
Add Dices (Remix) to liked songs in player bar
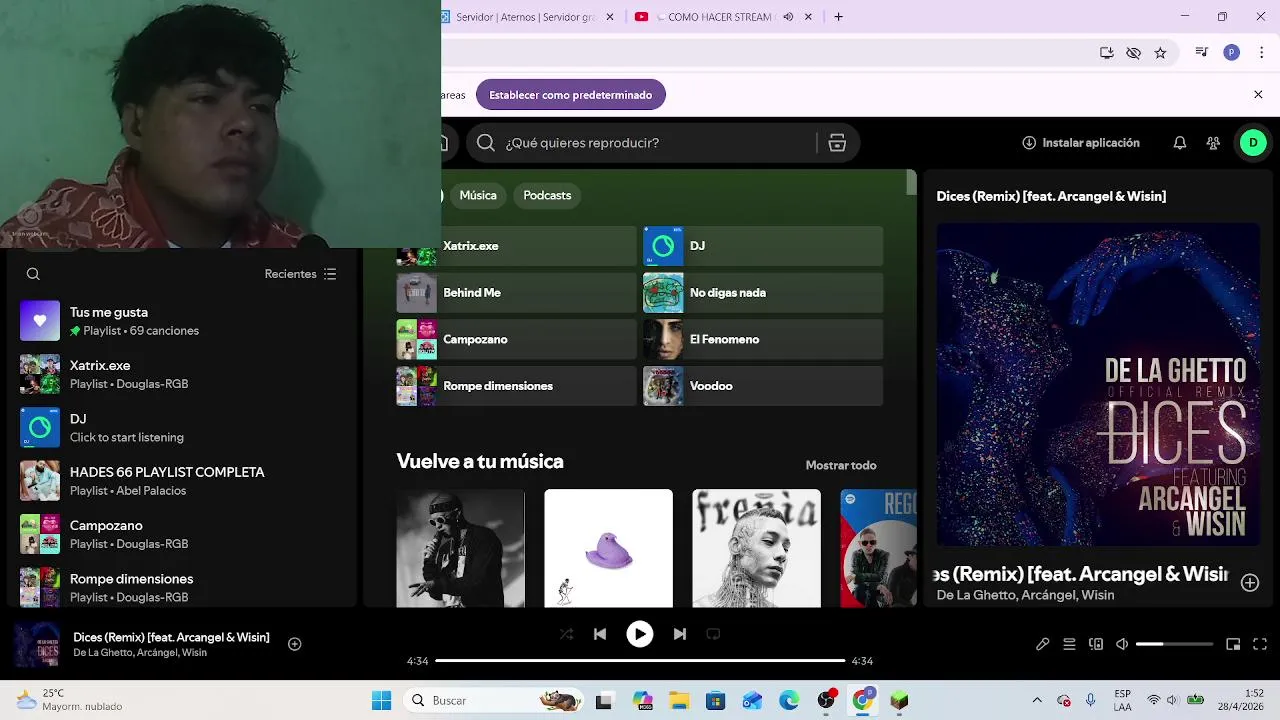point(295,644)
